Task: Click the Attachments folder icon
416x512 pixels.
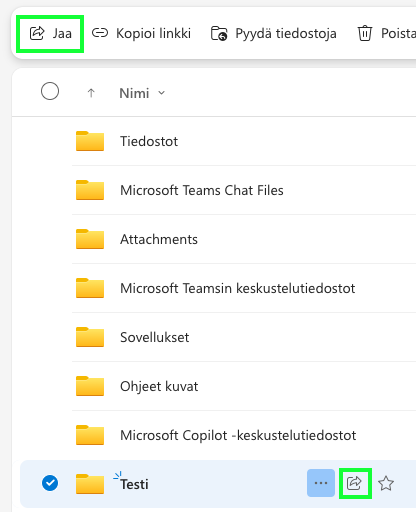Action: tap(90, 239)
